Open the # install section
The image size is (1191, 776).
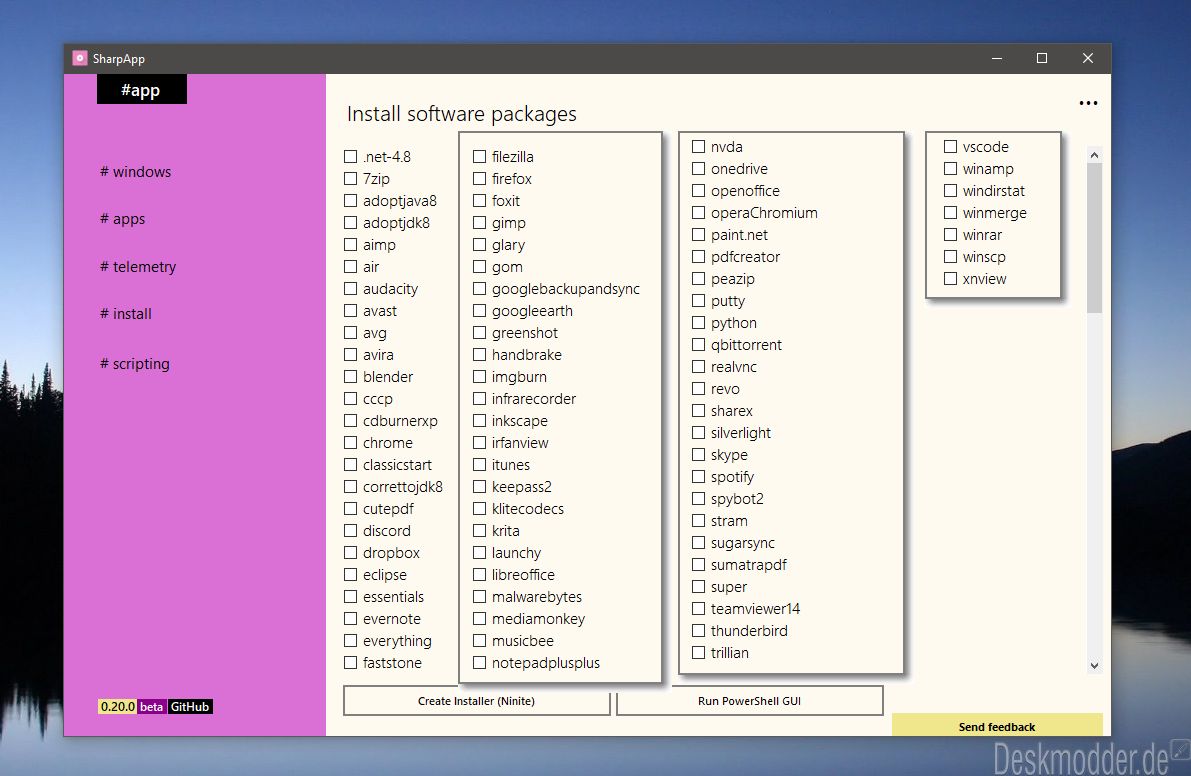(x=125, y=314)
